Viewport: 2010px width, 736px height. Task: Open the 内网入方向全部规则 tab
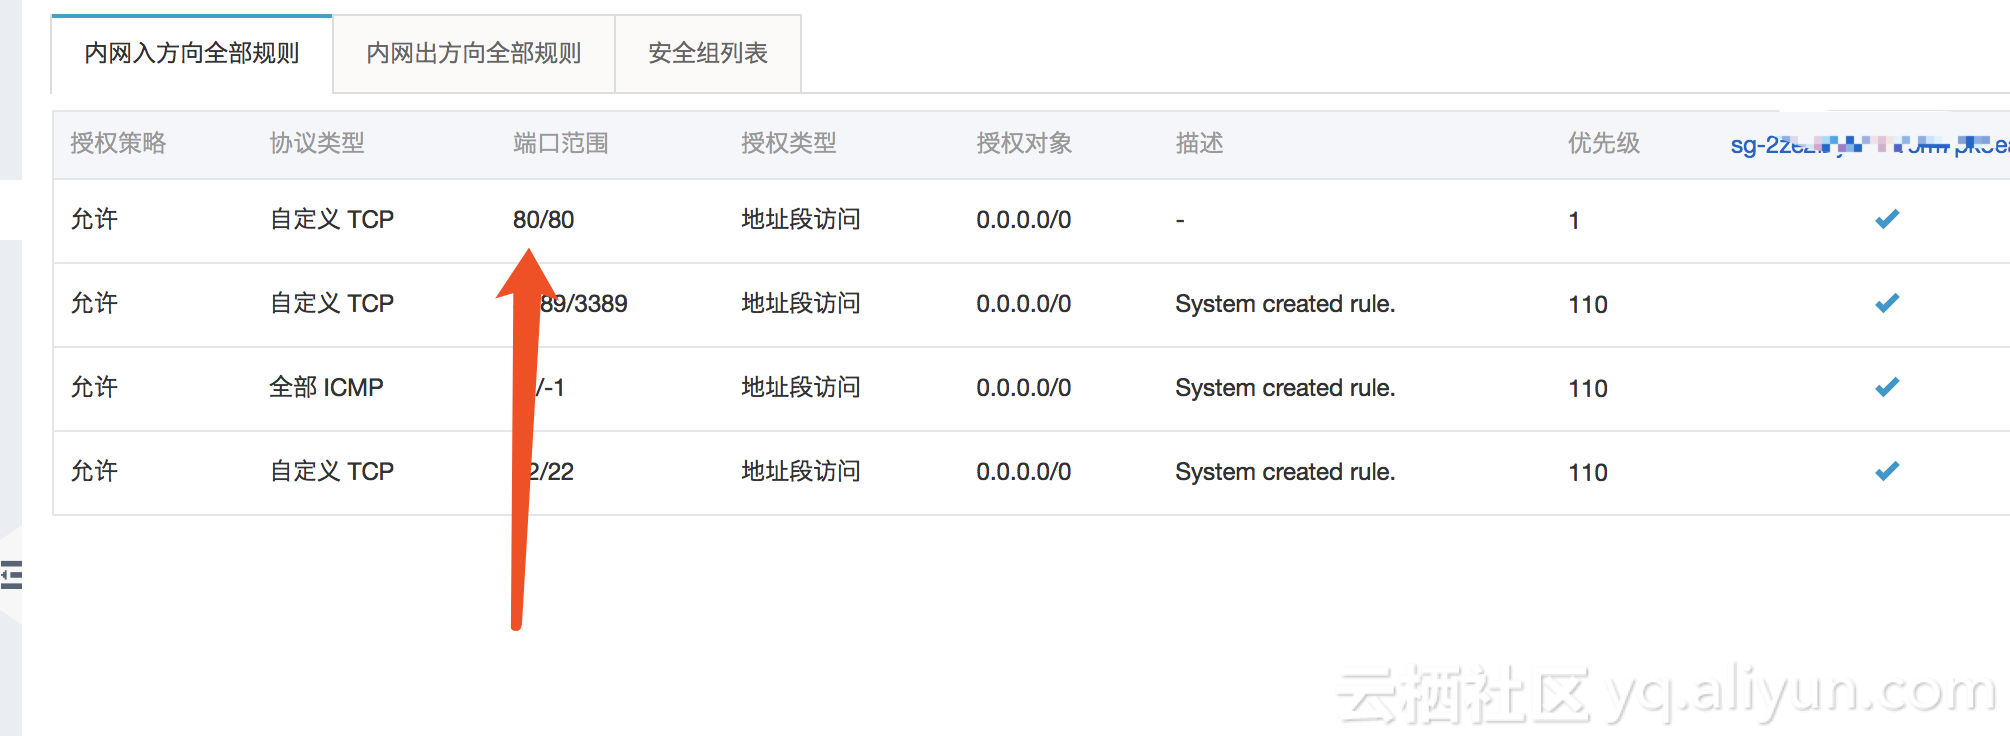click(x=192, y=54)
